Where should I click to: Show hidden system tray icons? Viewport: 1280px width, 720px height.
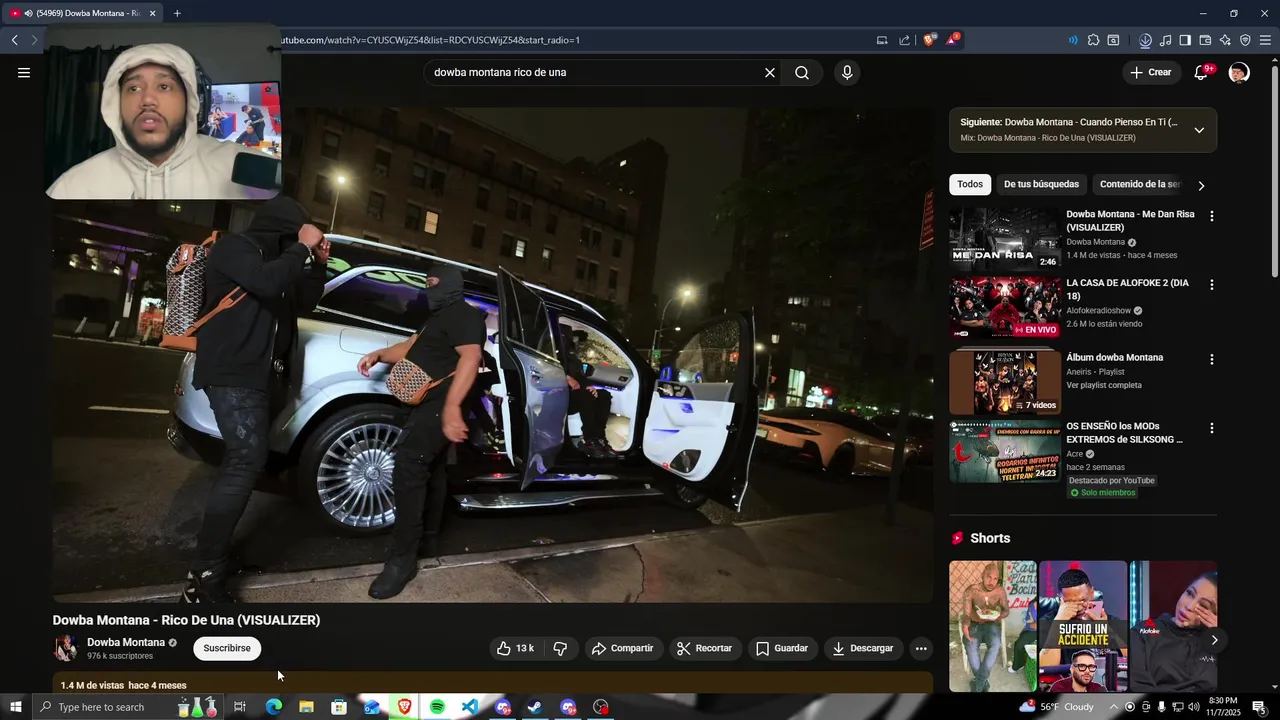coord(1113,707)
